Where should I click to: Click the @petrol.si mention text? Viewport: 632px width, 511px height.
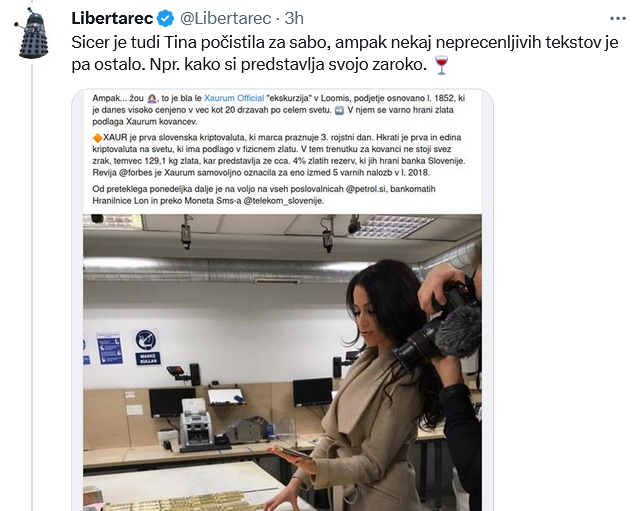pos(366,189)
